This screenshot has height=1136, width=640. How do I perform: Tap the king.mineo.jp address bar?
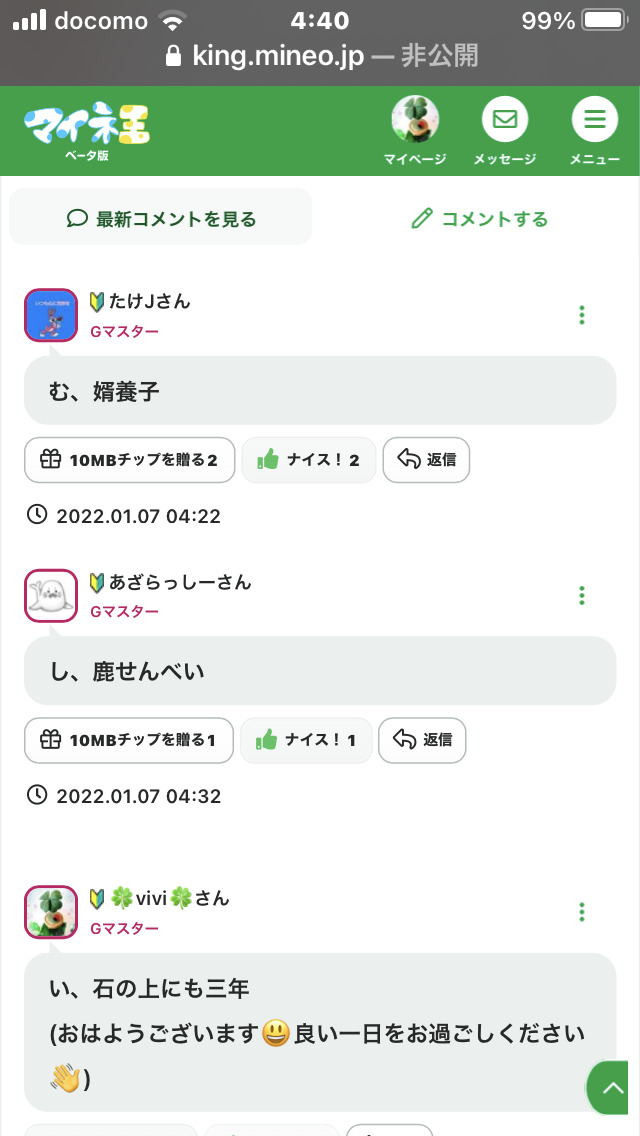[320, 56]
